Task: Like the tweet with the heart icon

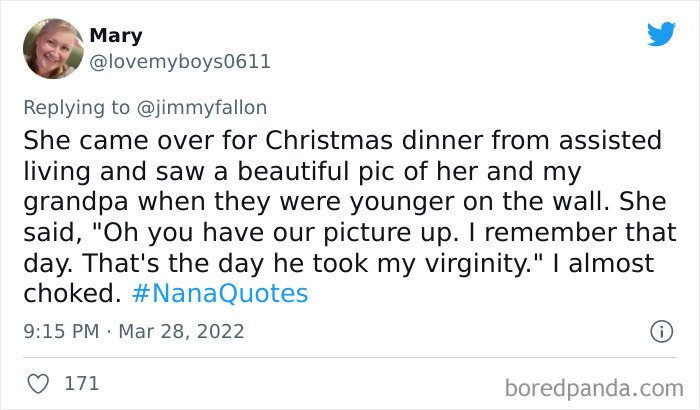Action: tap(37, 383)
